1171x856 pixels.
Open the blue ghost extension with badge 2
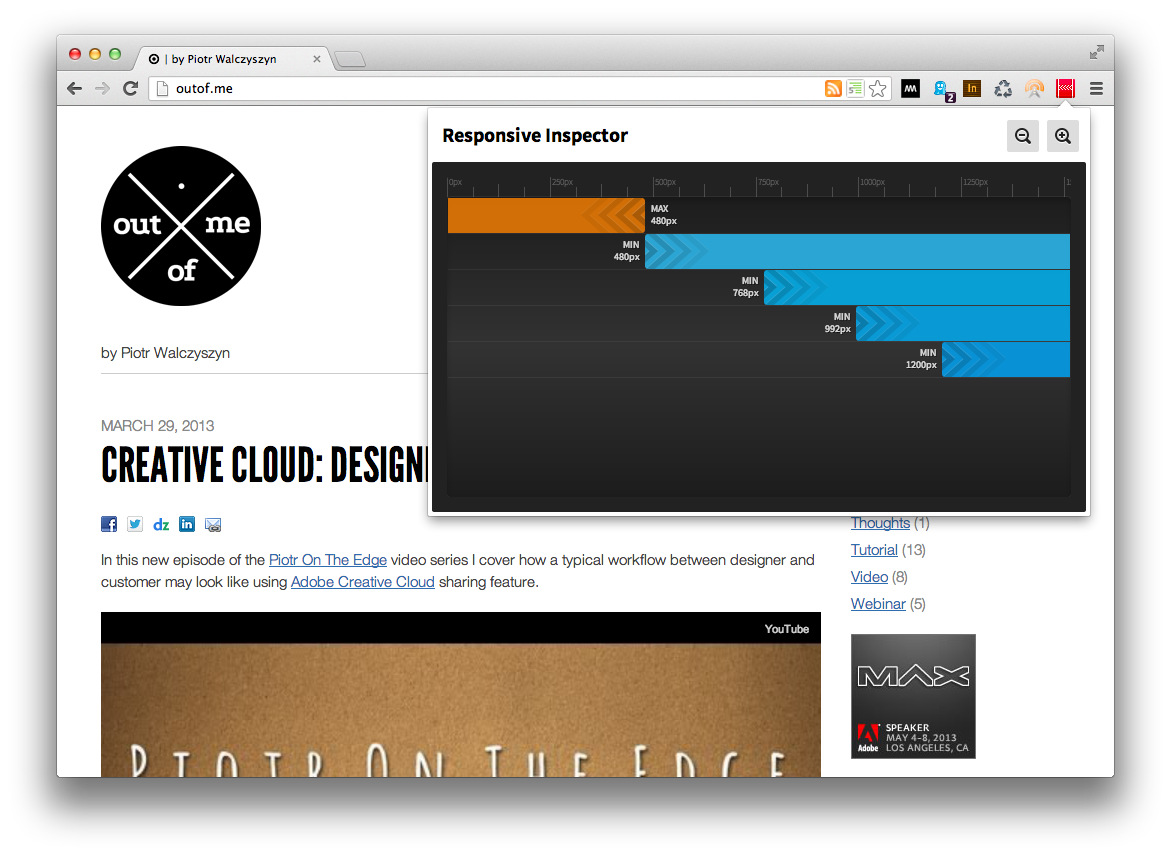(943, 90)
